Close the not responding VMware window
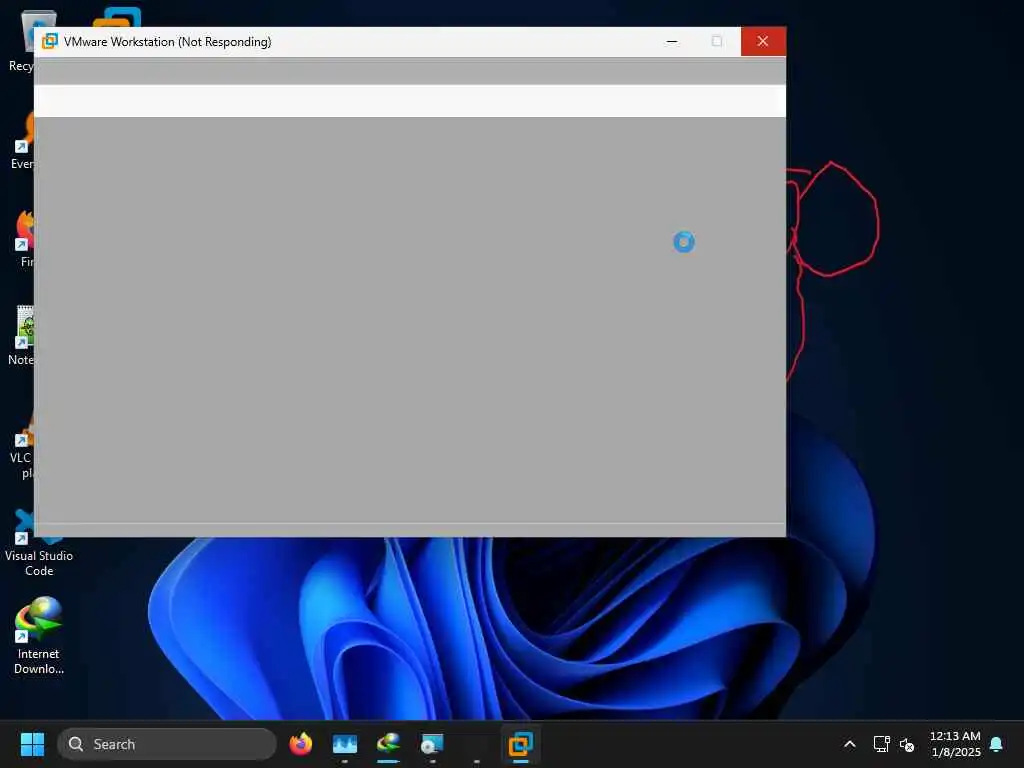Screen dimensions: 1024x768 click(x=763, y=41)
